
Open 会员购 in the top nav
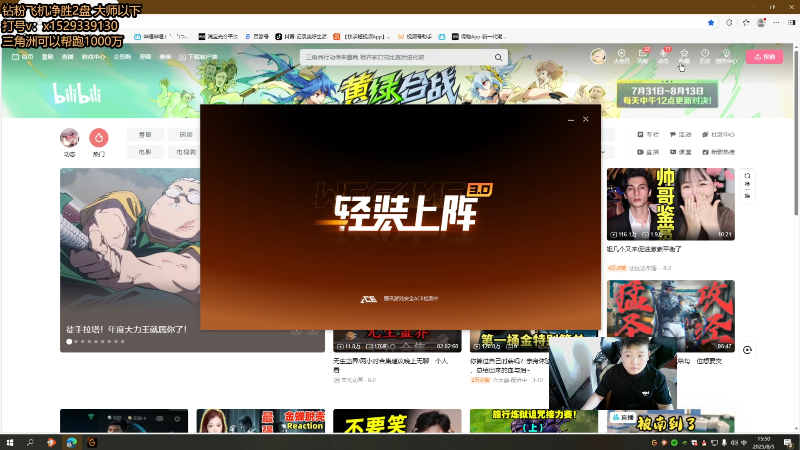pos(122,57)
